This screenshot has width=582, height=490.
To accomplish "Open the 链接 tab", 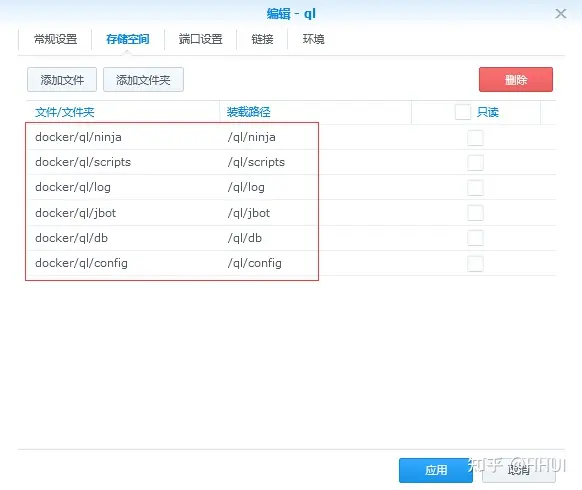I will click(x=262, y=39).
